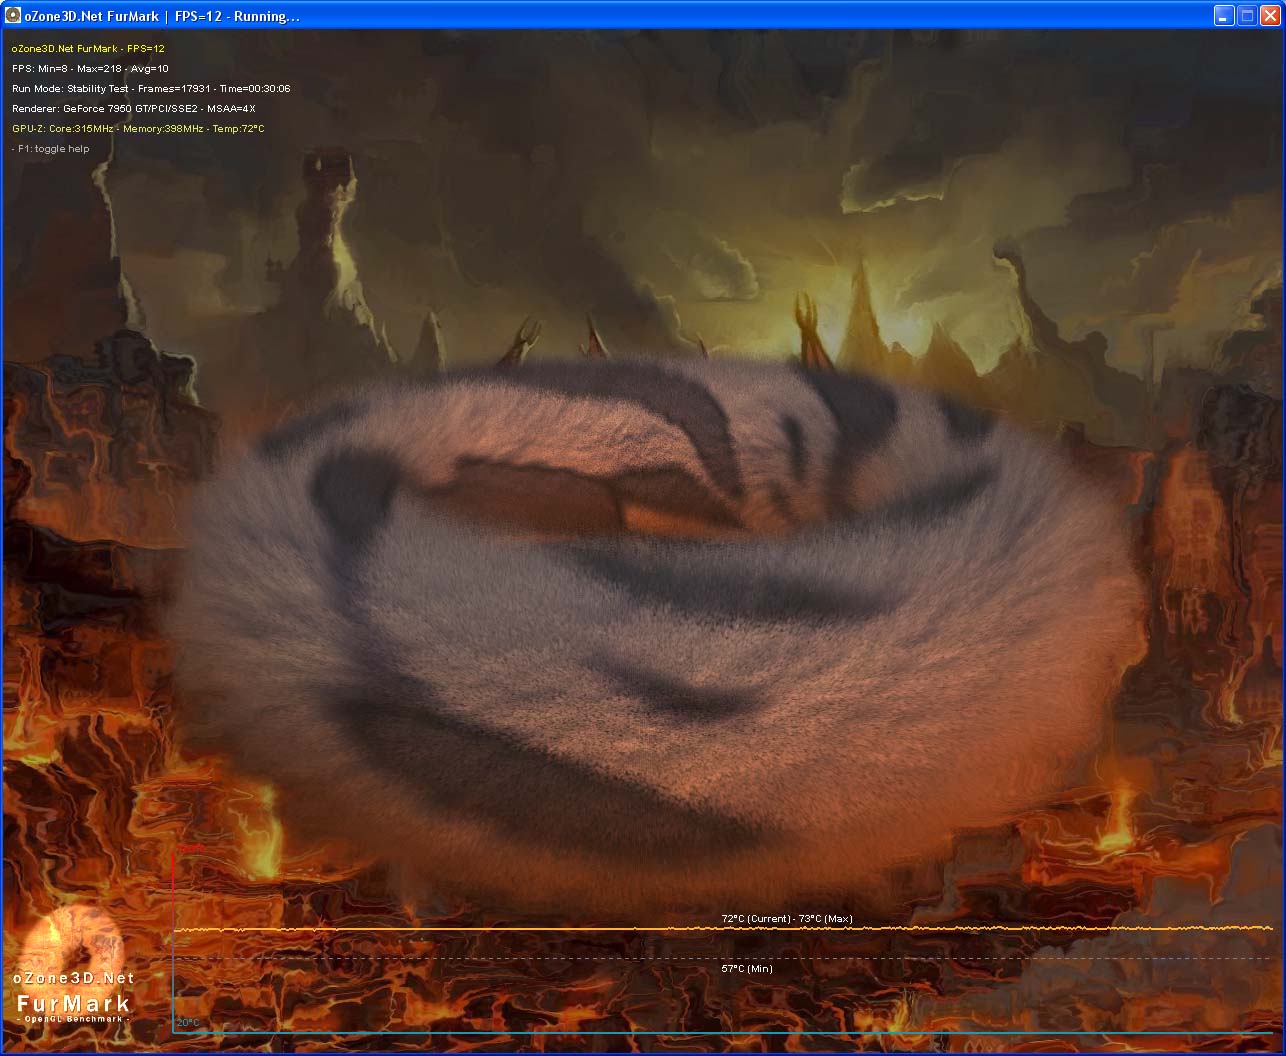Click the 'FPS: Min=8 - Max=218 - Avg=10' line
1286x1056 pixels.
[x=90, y=68]
